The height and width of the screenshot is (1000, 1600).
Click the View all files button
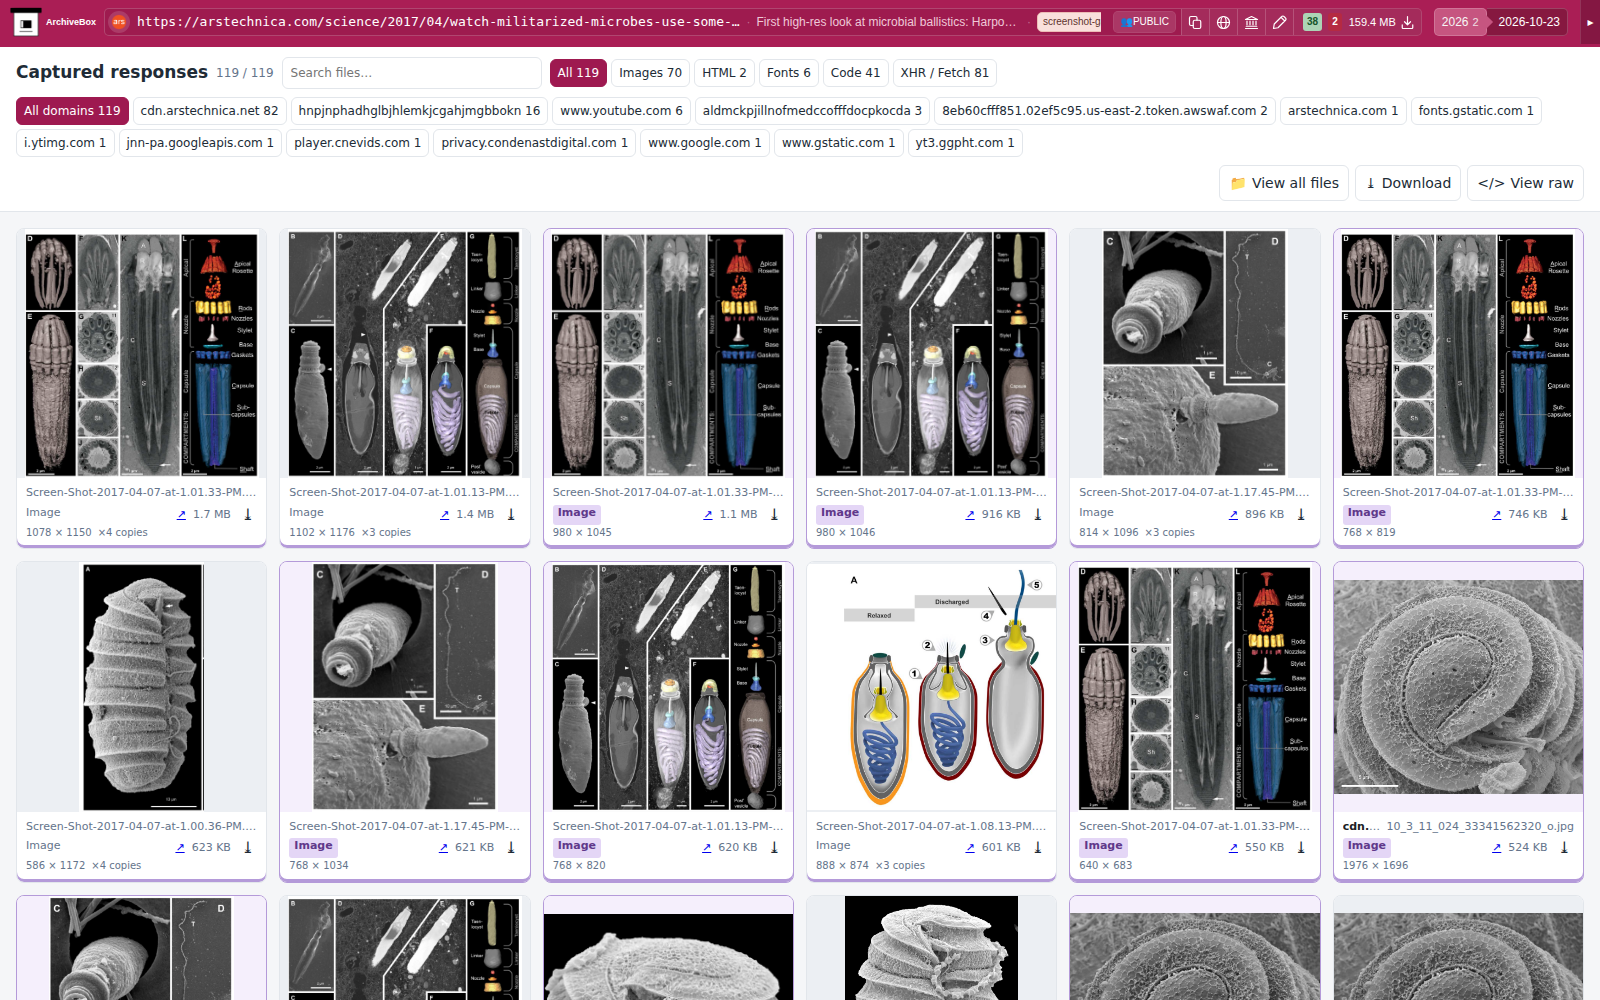pyautogui.click(x=1284, y=183)
